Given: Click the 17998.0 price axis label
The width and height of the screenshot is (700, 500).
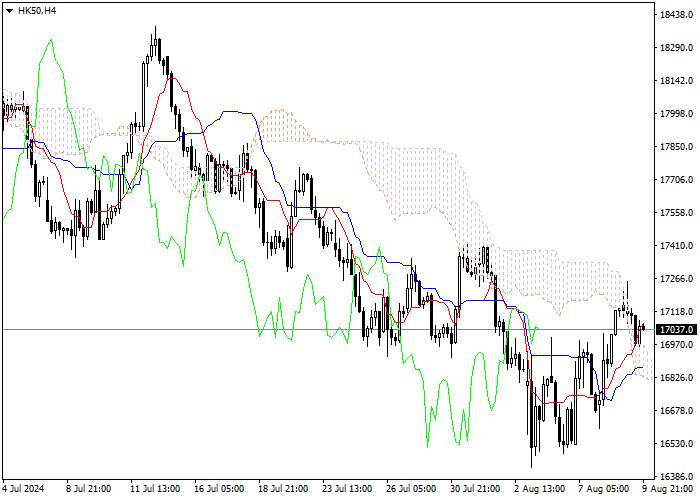Looking at the screenshot, I should (x=676, y=114).
